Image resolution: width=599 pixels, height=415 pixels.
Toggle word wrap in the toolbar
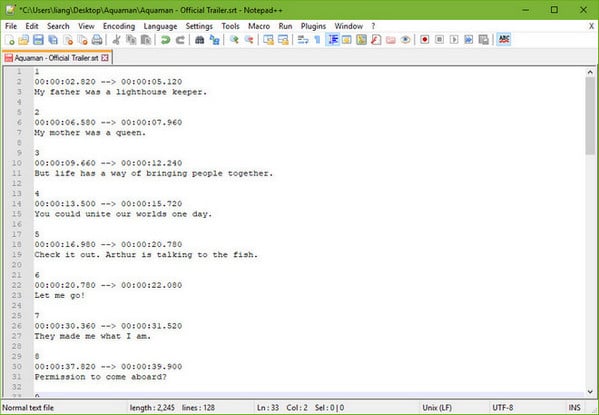tap(303, 40)
